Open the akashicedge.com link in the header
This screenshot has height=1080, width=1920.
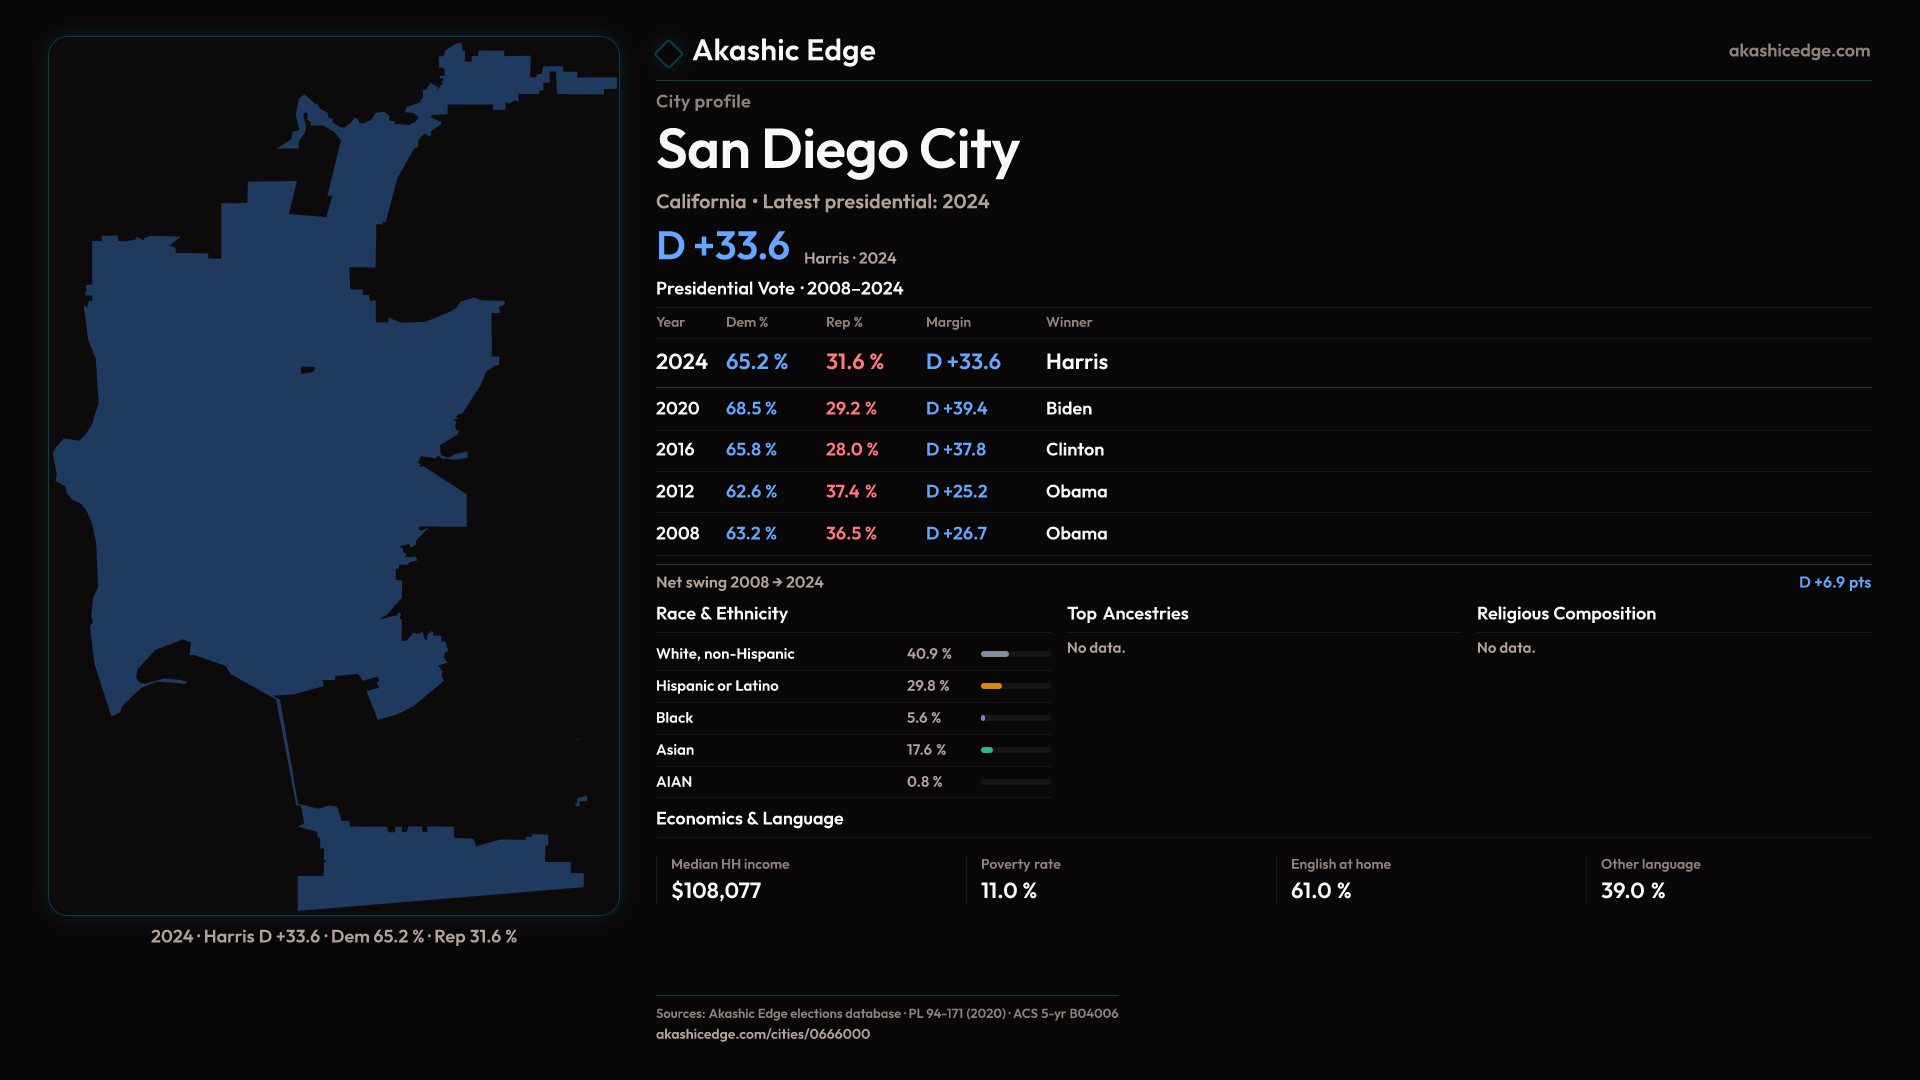click(x=1798, y=51)
